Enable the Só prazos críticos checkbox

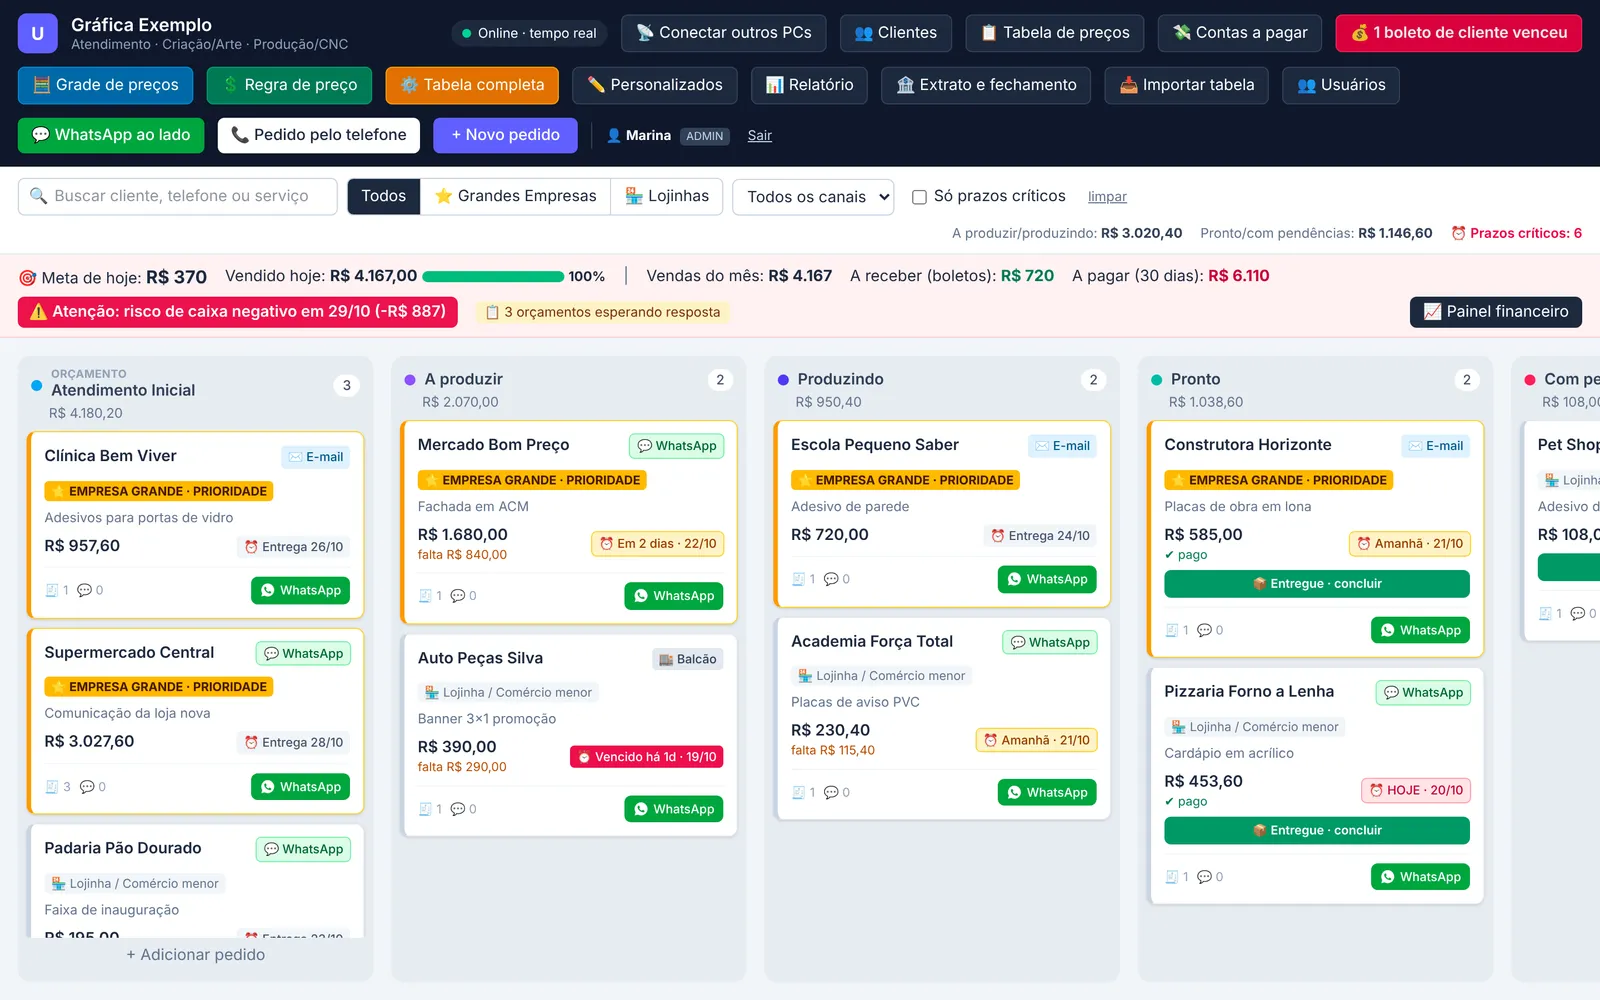coord(919,197)
